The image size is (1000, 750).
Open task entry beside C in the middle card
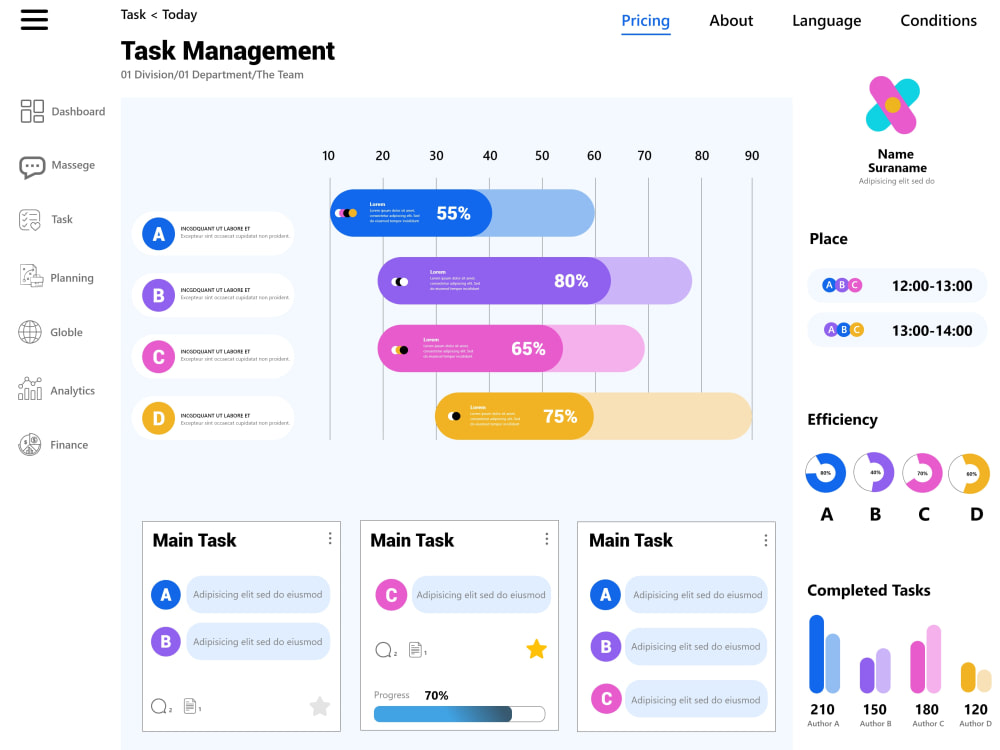click(x=481, y=594)
